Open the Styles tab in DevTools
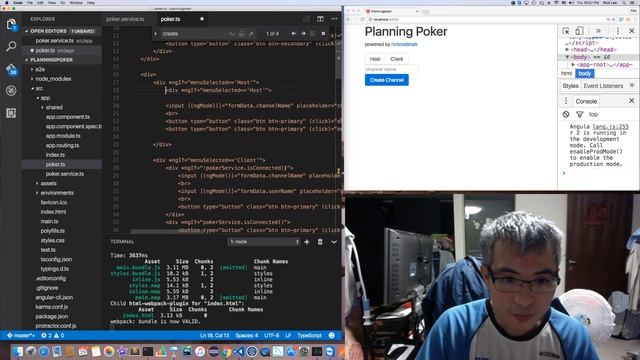640x360 pixels. click(570, 86)
